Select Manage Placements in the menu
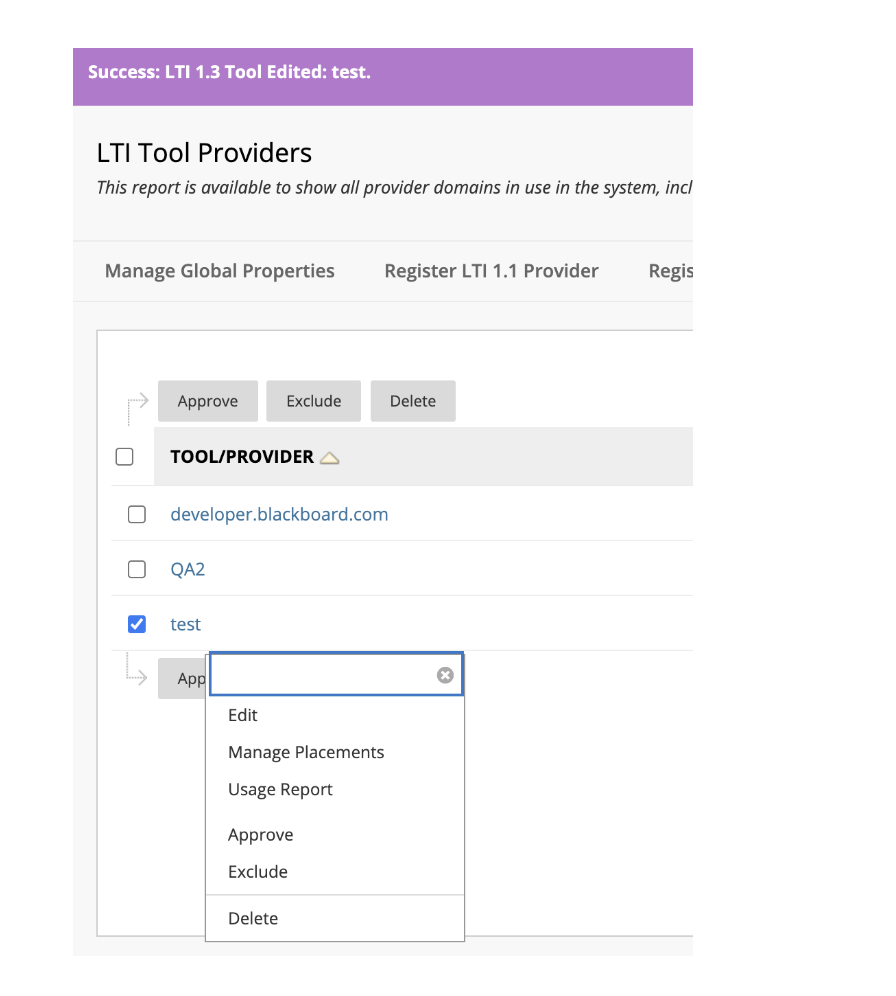The image size is (896, 996). (x=306, y=752)
